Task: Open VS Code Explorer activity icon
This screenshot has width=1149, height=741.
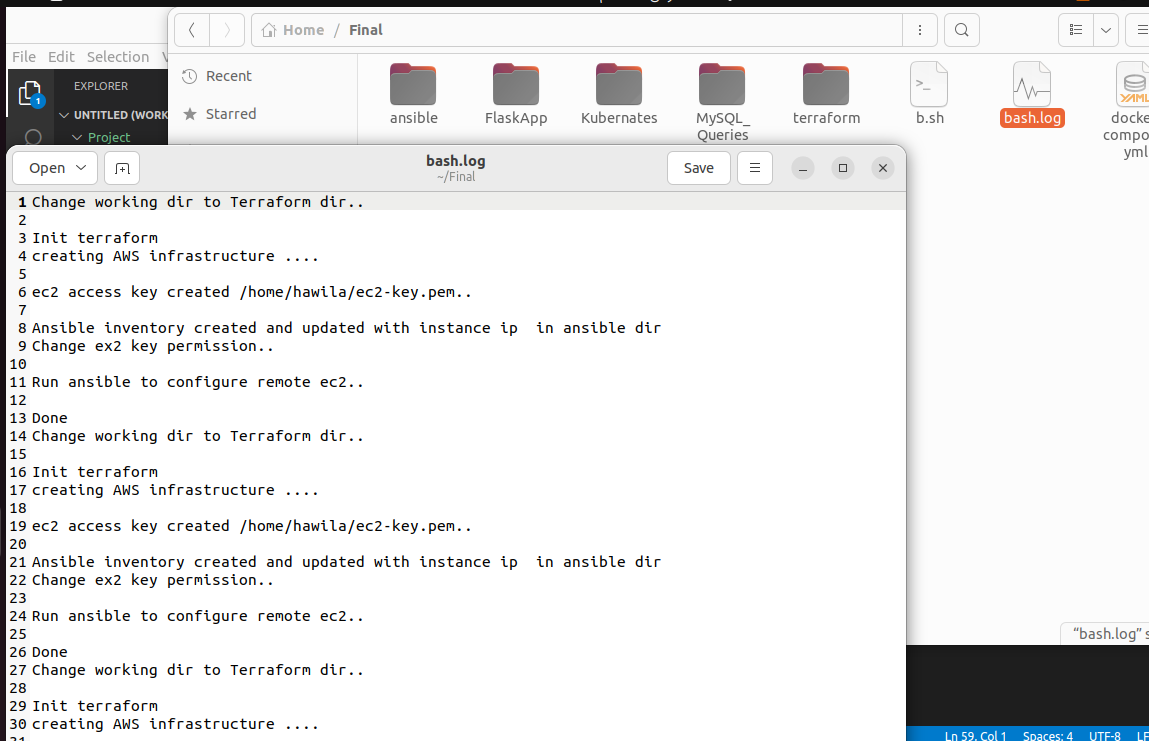Action: (x=30, y=93)
